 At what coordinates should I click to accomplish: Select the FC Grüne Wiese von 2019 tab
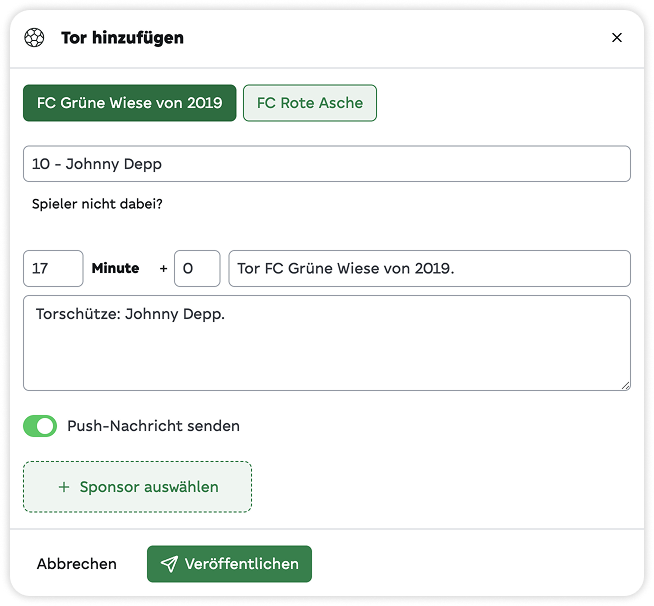pos(130,103)
